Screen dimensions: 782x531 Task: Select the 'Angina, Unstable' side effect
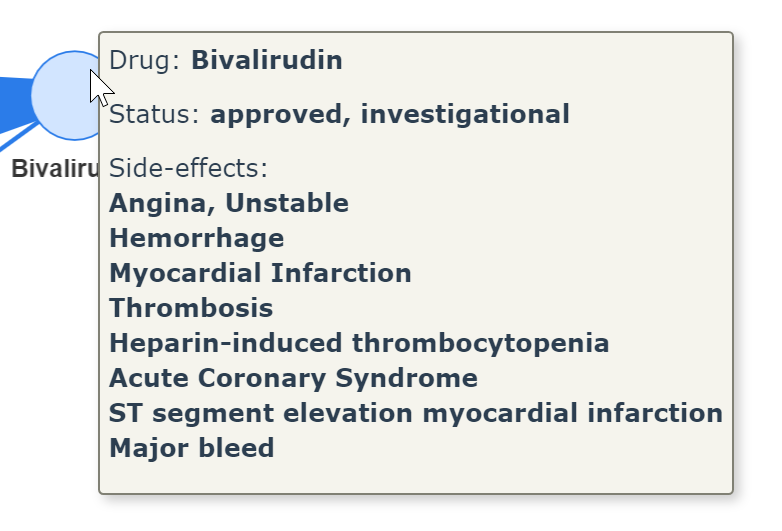point(229,203)
